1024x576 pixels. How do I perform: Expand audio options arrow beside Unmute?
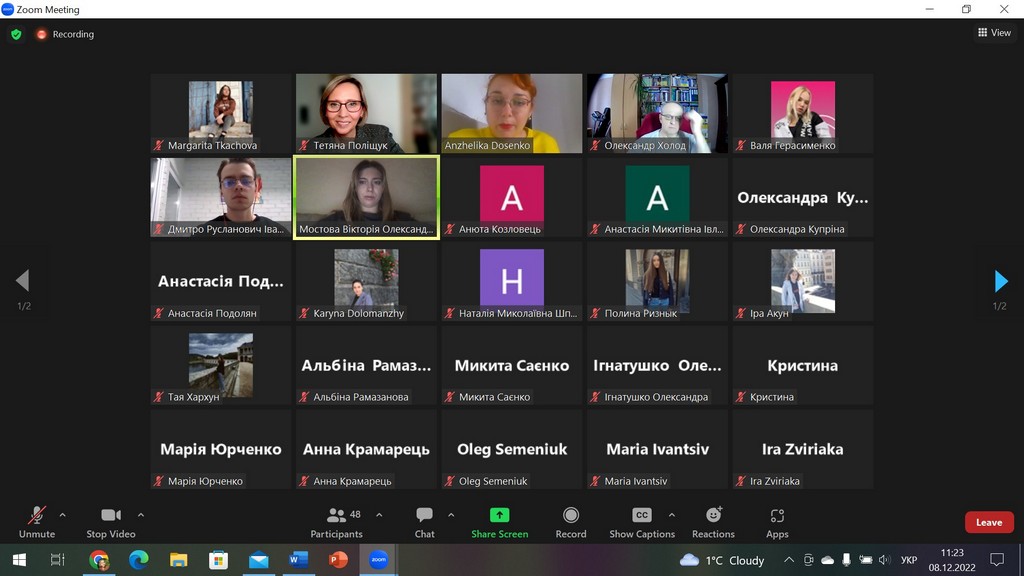pos(62,515)
